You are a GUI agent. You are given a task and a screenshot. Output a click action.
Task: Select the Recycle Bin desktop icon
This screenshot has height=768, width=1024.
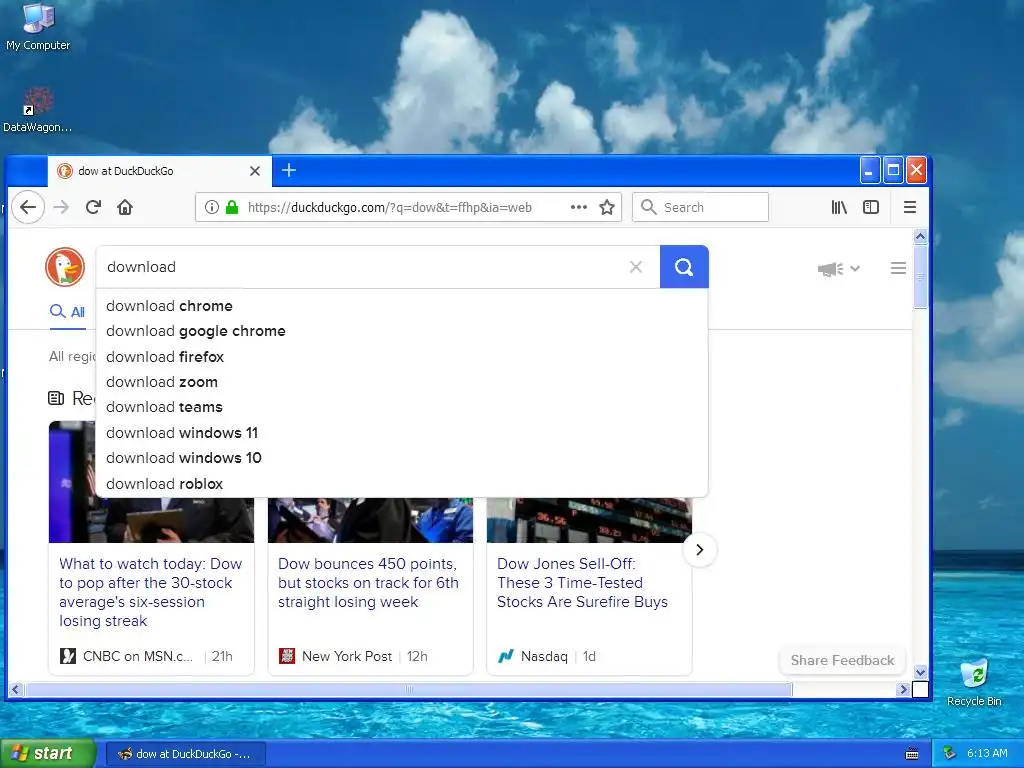click(974, 682)
